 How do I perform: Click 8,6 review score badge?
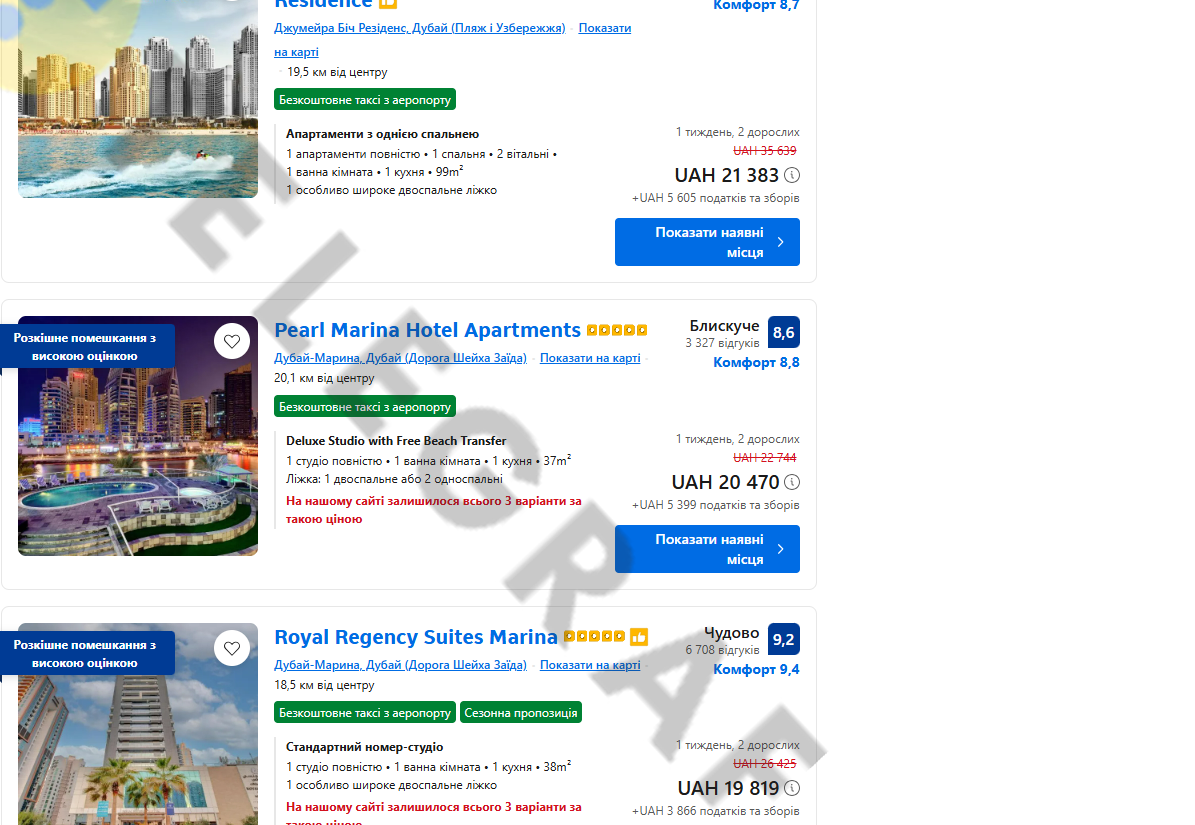click(783, 332)
